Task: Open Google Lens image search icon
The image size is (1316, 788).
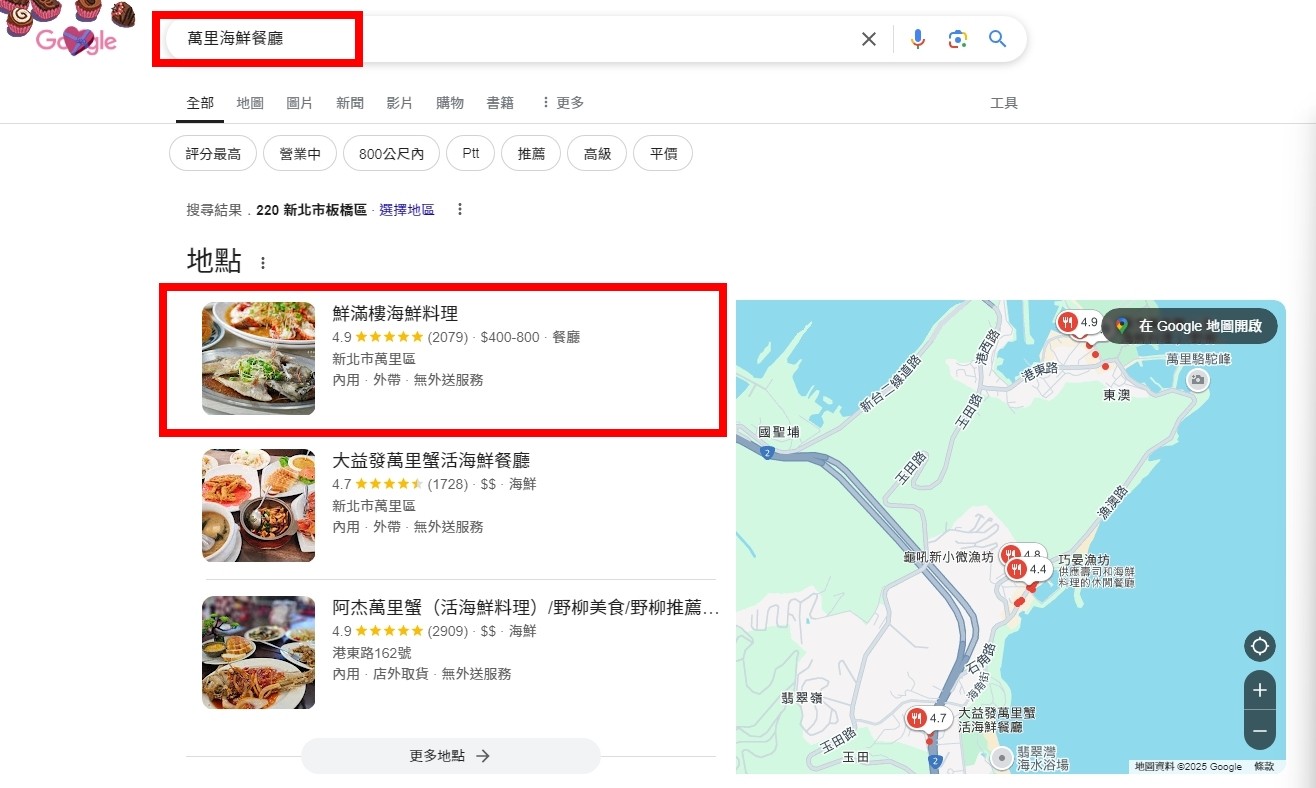Action: point(958,39)
